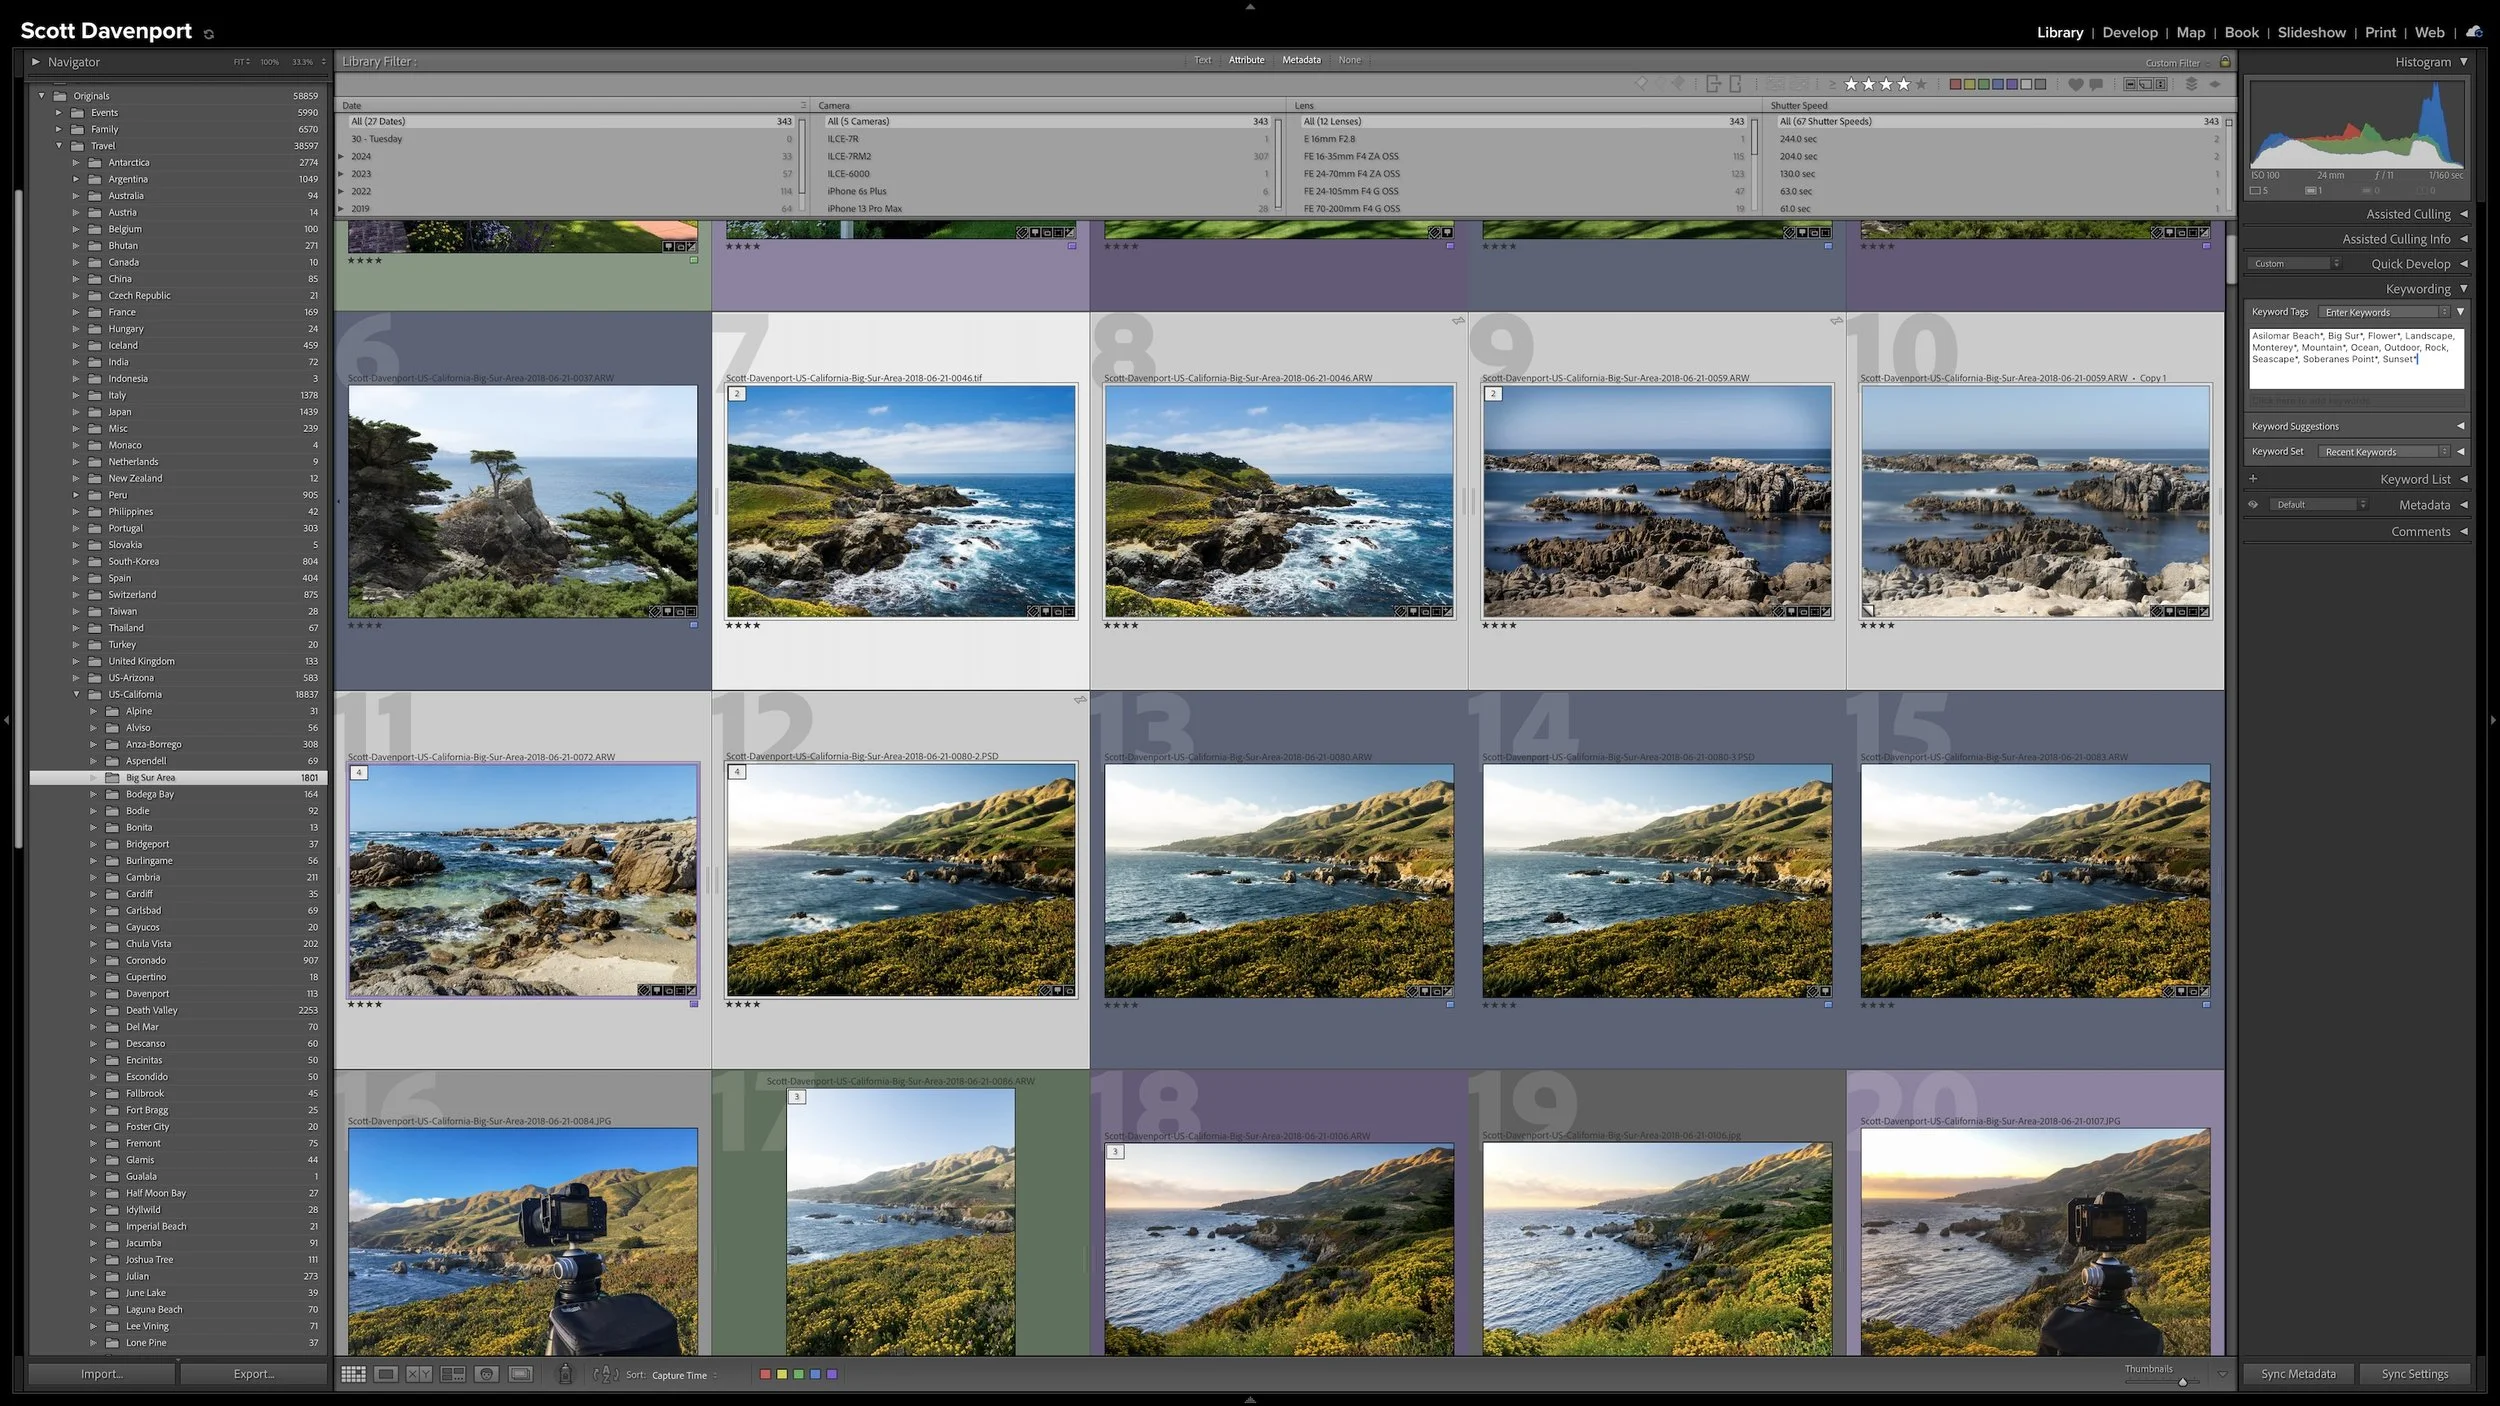This screenshot has width=2500, height=1406.
Task: Select the lone cypress photo thumbnail 0037.ARW
Action: pyautogui.click(x=523, y=501)
